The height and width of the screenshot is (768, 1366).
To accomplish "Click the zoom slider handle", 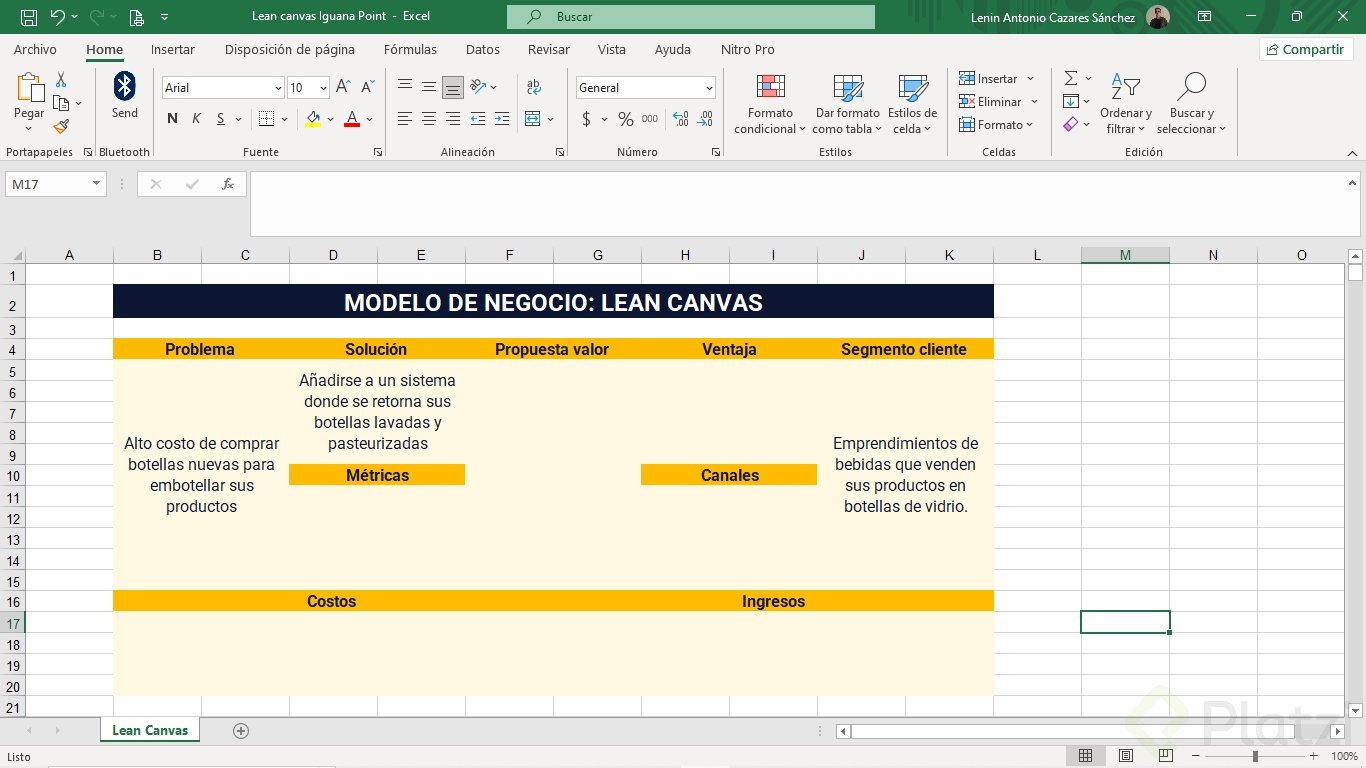I will (1255, 756).
